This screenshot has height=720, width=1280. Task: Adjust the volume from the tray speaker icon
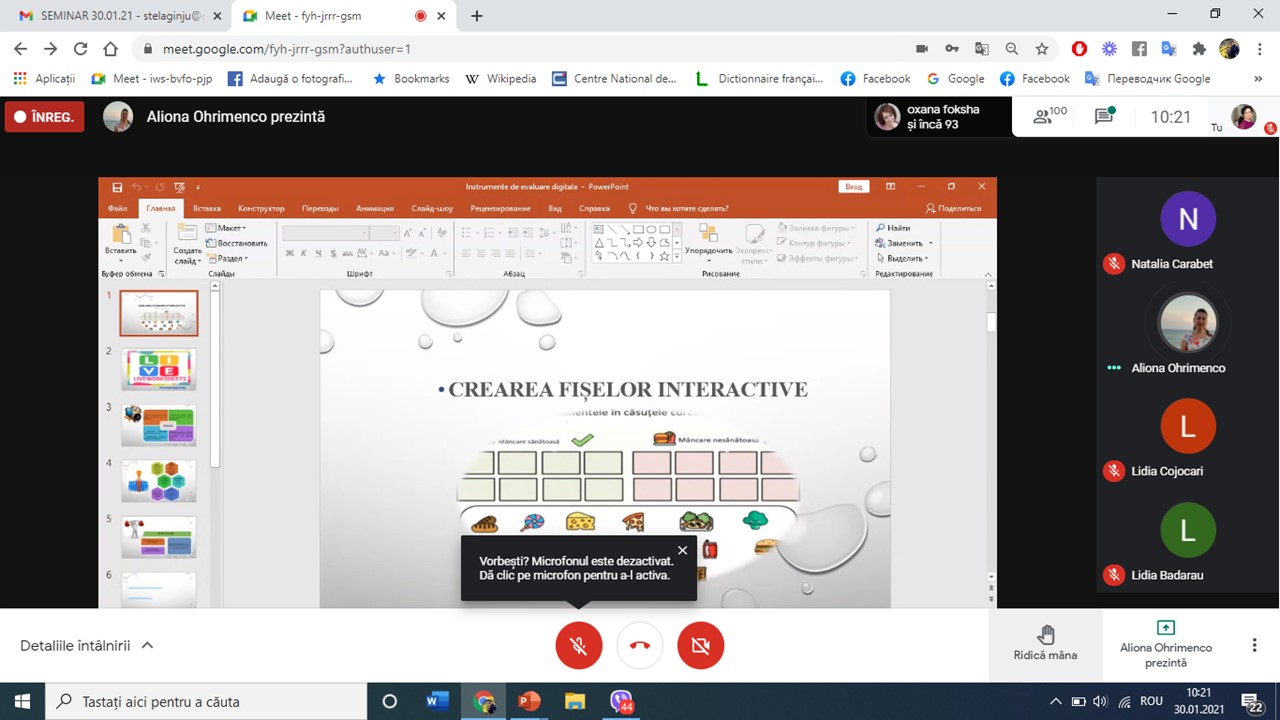pyautogui.click(x=1100, y=701)
